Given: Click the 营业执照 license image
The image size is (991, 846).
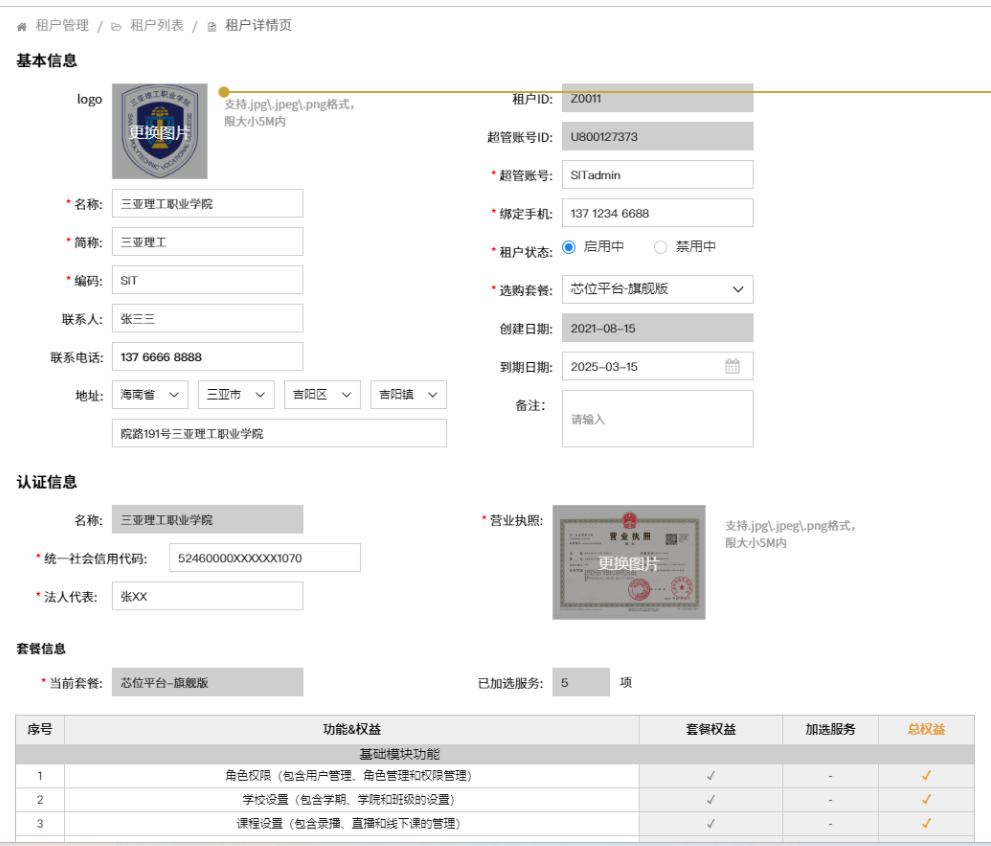Looking at the screenshot, I should [x=628, y=562].
